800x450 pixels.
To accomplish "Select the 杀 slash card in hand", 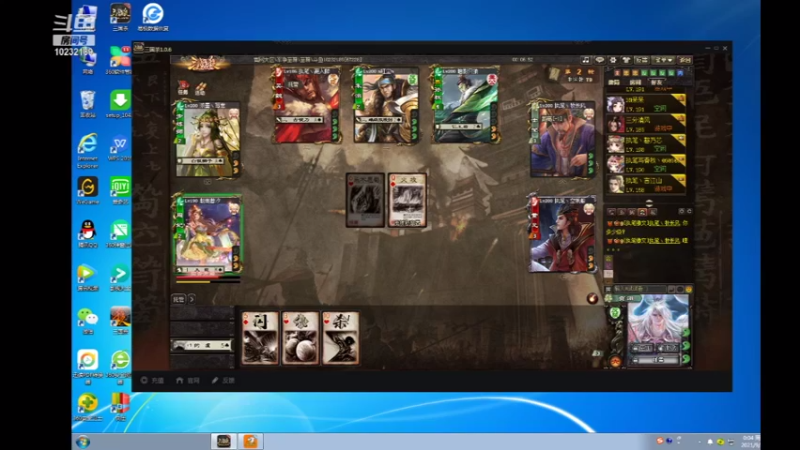I will click(340, 338).
